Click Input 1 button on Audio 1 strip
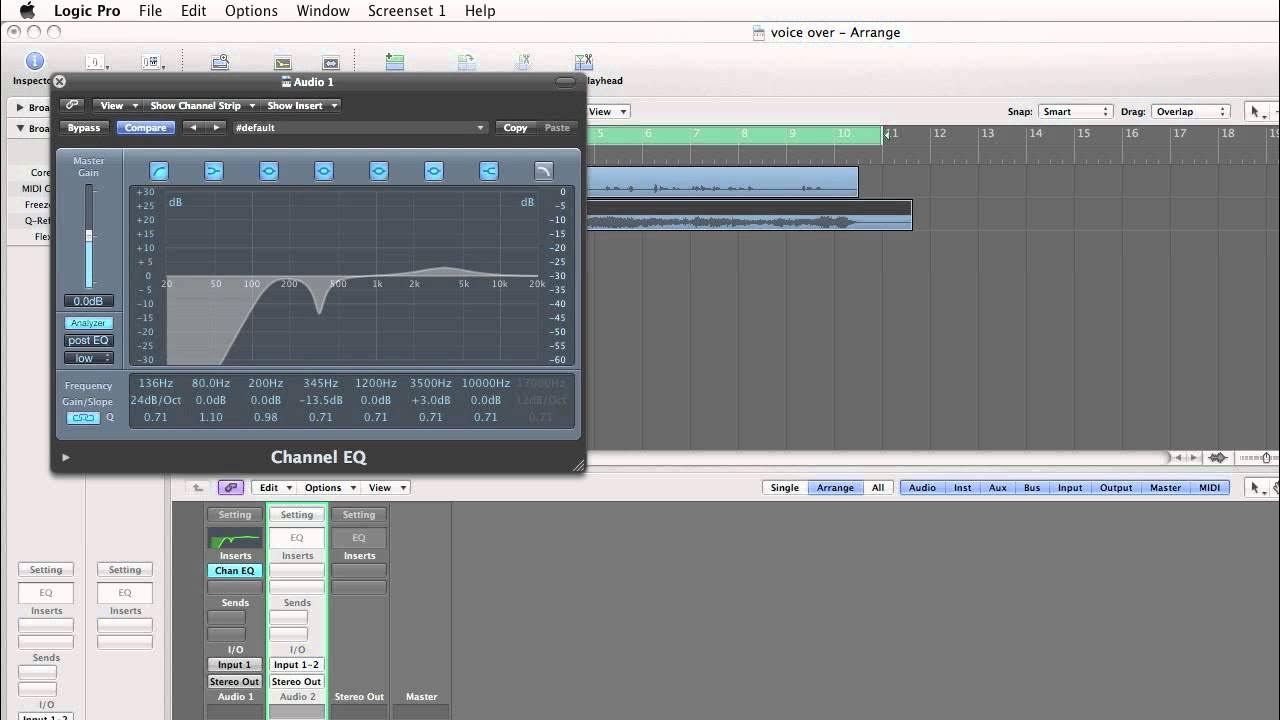 click(235, 665)
